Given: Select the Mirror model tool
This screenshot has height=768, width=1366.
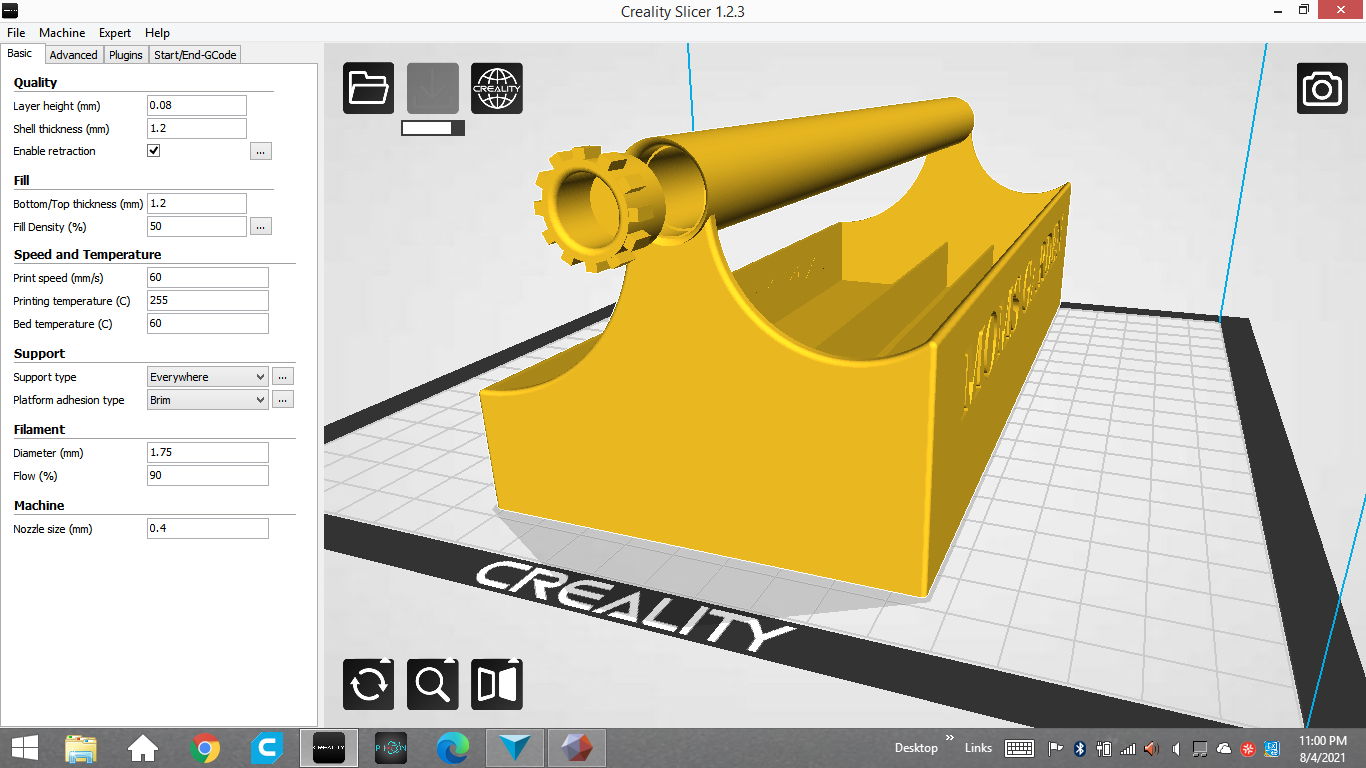Looking at the screenshot, I should tap(497, 685).
